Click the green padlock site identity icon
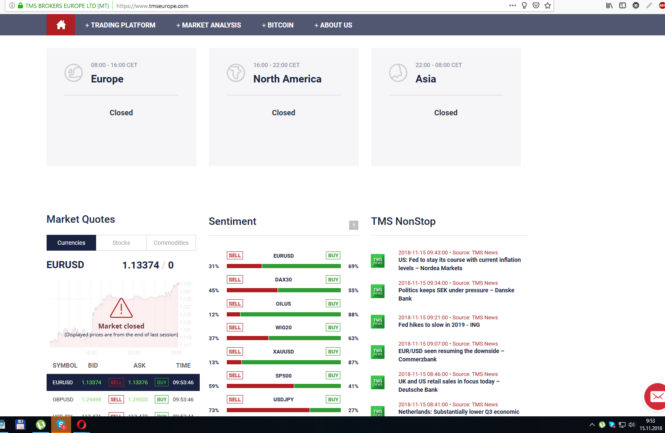665x433 pixels. [20, 6]
